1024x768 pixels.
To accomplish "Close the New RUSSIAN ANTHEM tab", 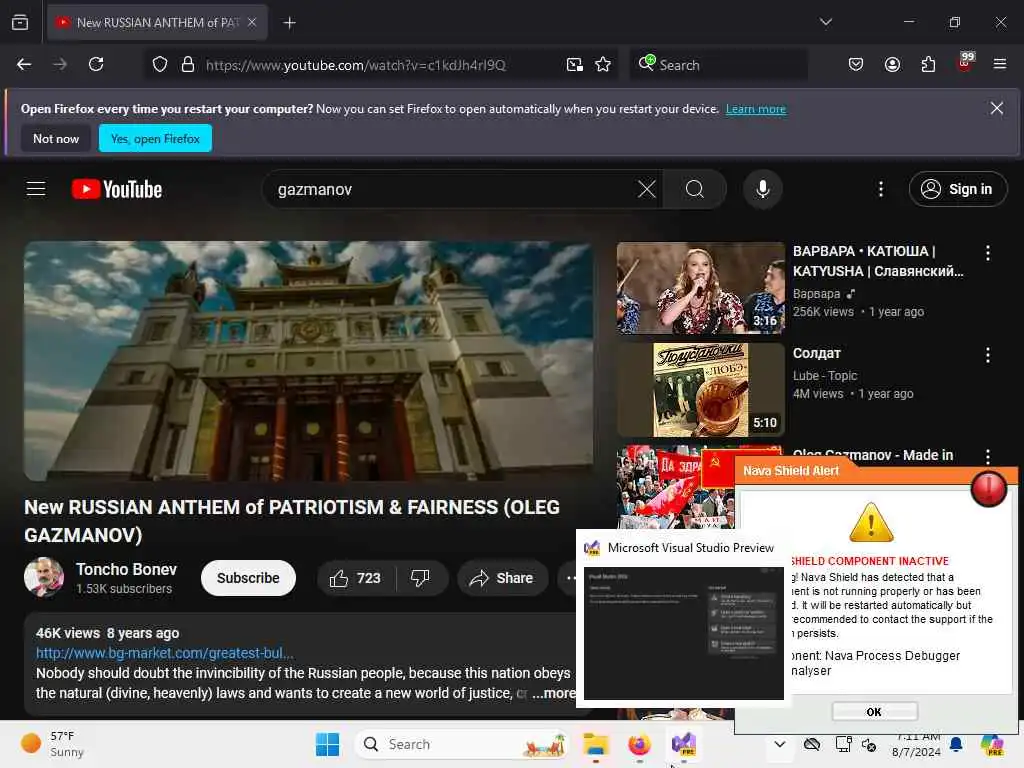I will pos(252,22).
